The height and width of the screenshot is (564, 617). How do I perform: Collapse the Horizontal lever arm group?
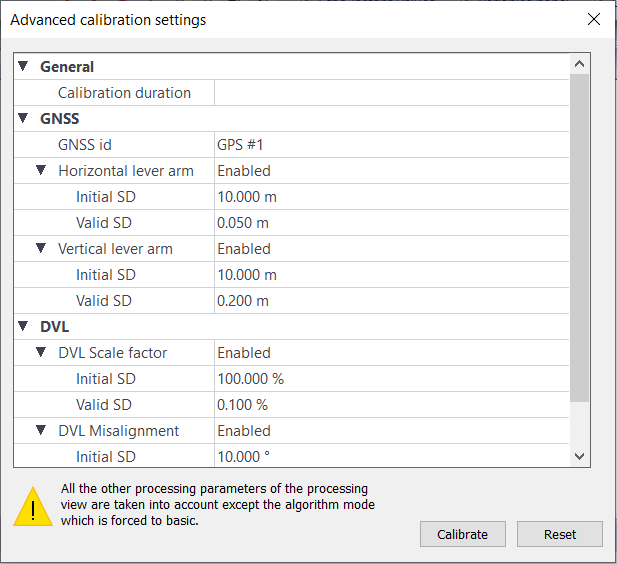pyautogui.click(x=41, y=170)
